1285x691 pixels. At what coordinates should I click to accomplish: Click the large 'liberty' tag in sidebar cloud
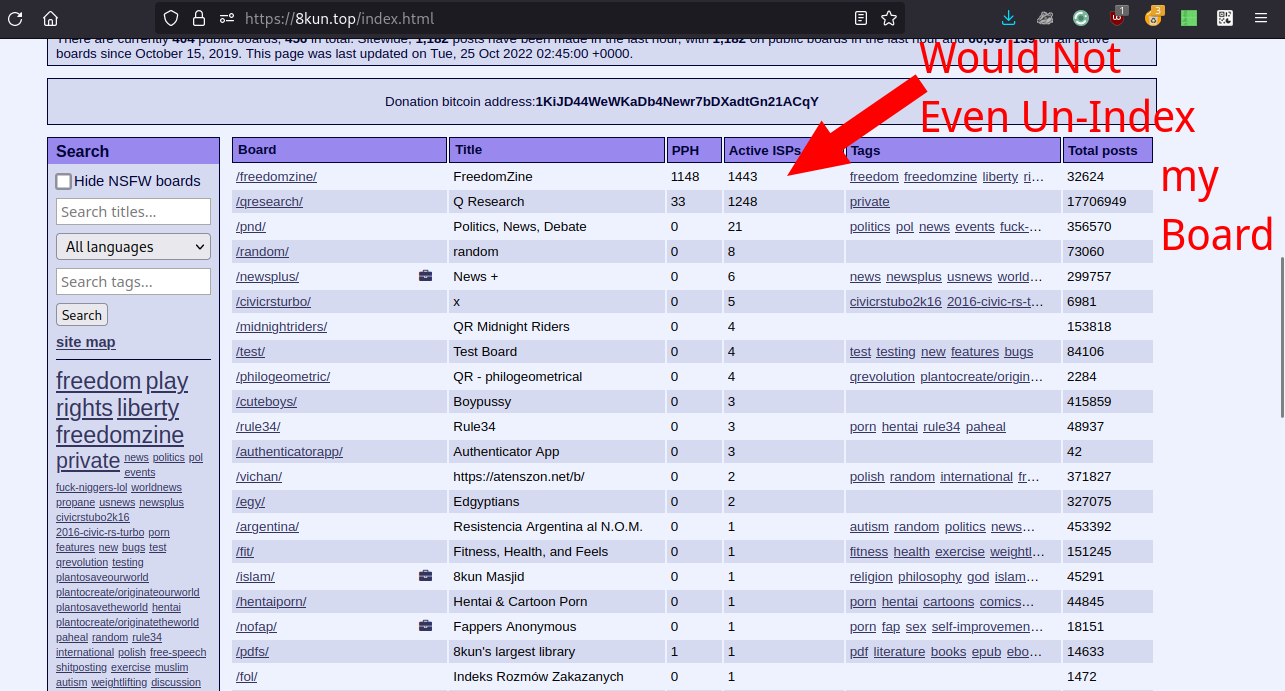click(x=148, y=408)
